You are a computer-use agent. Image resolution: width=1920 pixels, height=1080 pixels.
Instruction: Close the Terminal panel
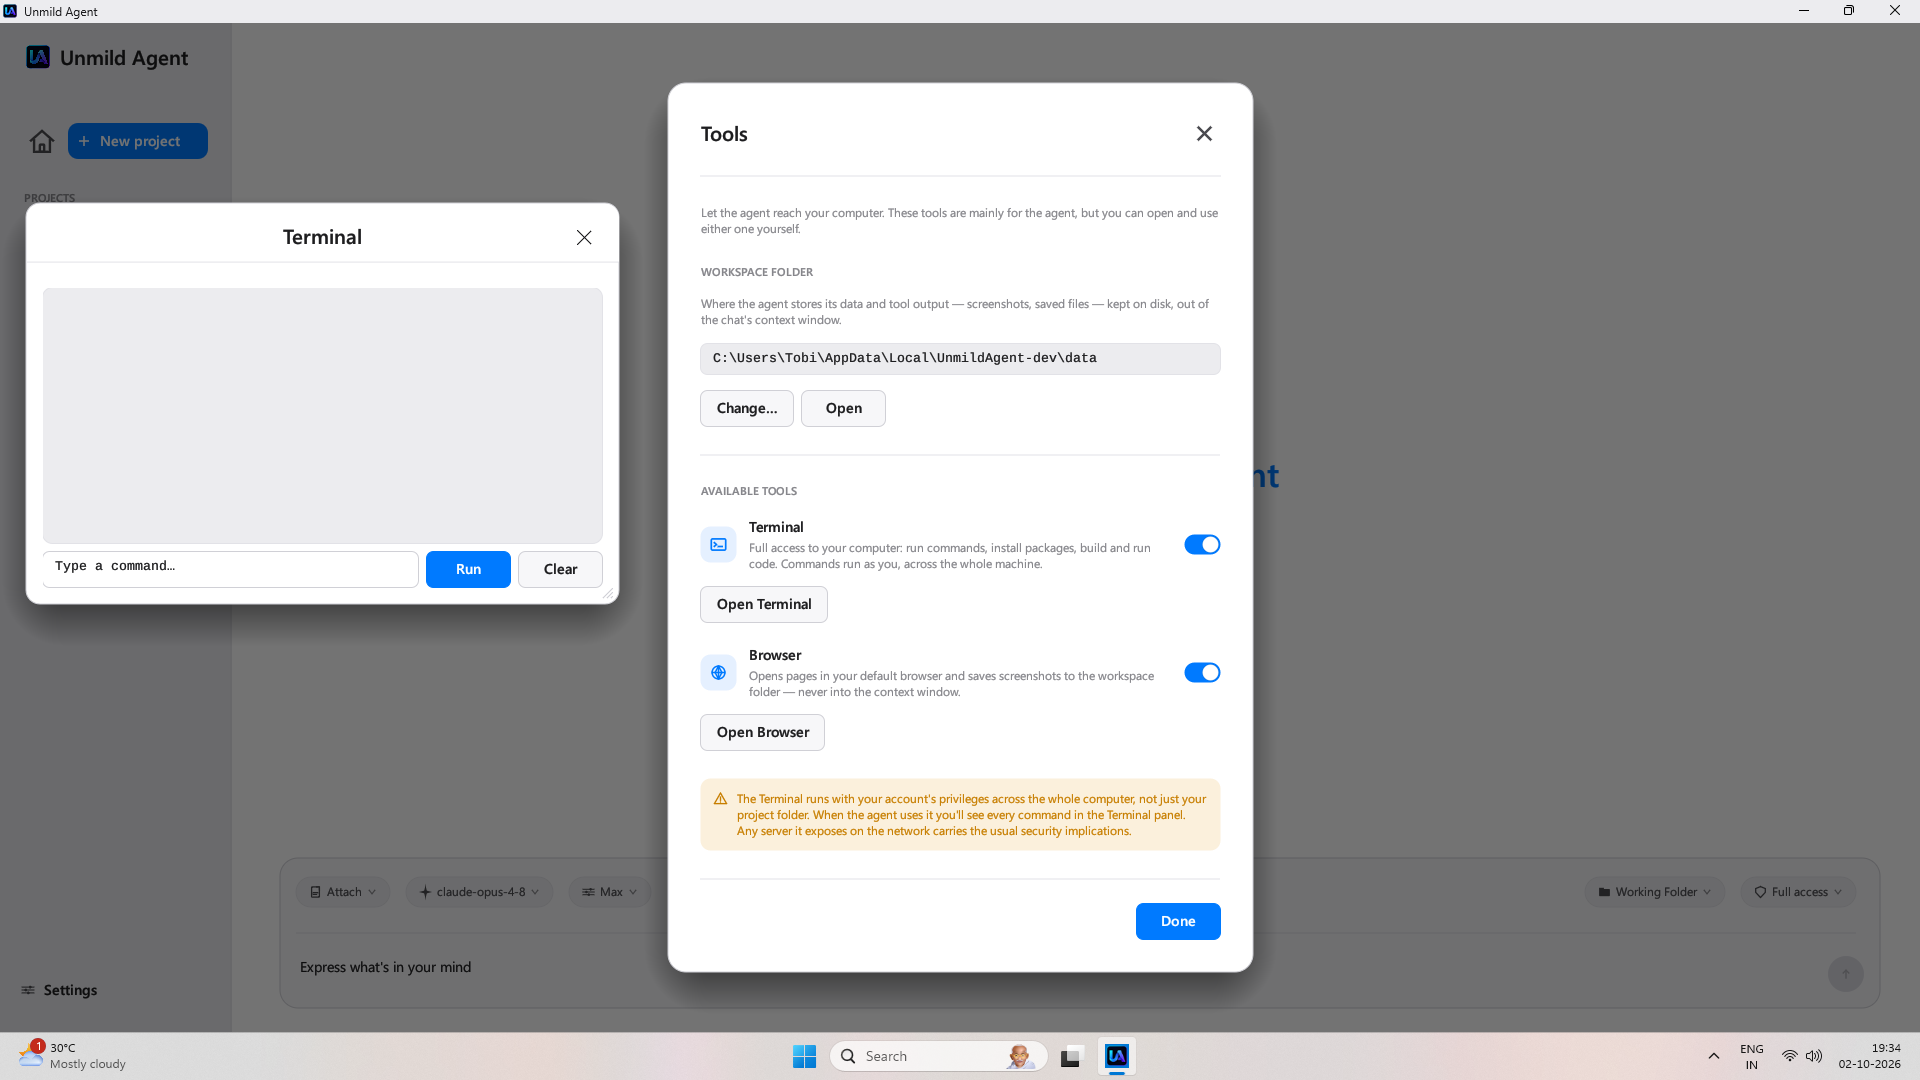click(584, 237)
